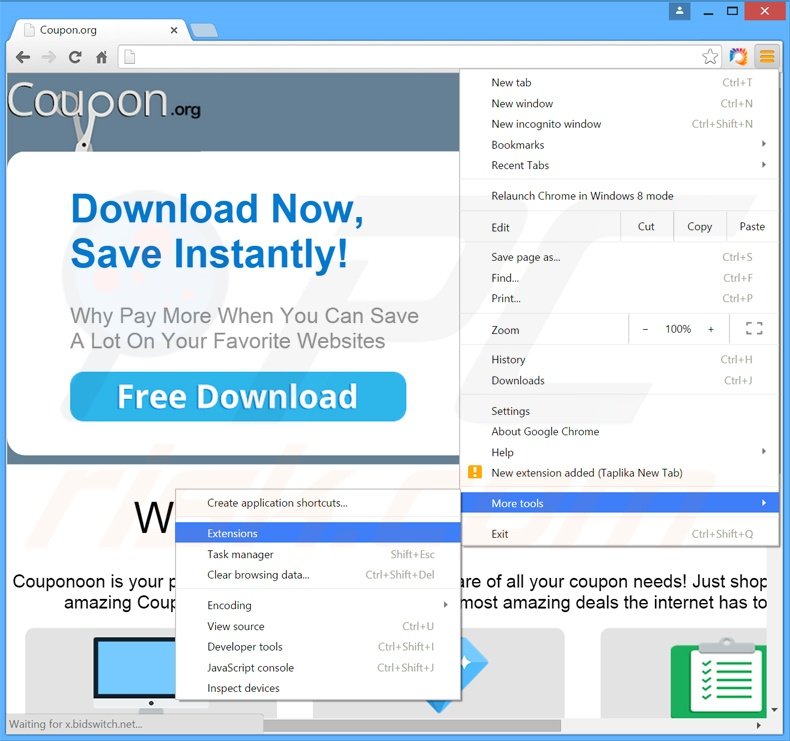Screen dimensions: 790x741
Task: Expand the Recent Tabs submenu
Action: 620,165
